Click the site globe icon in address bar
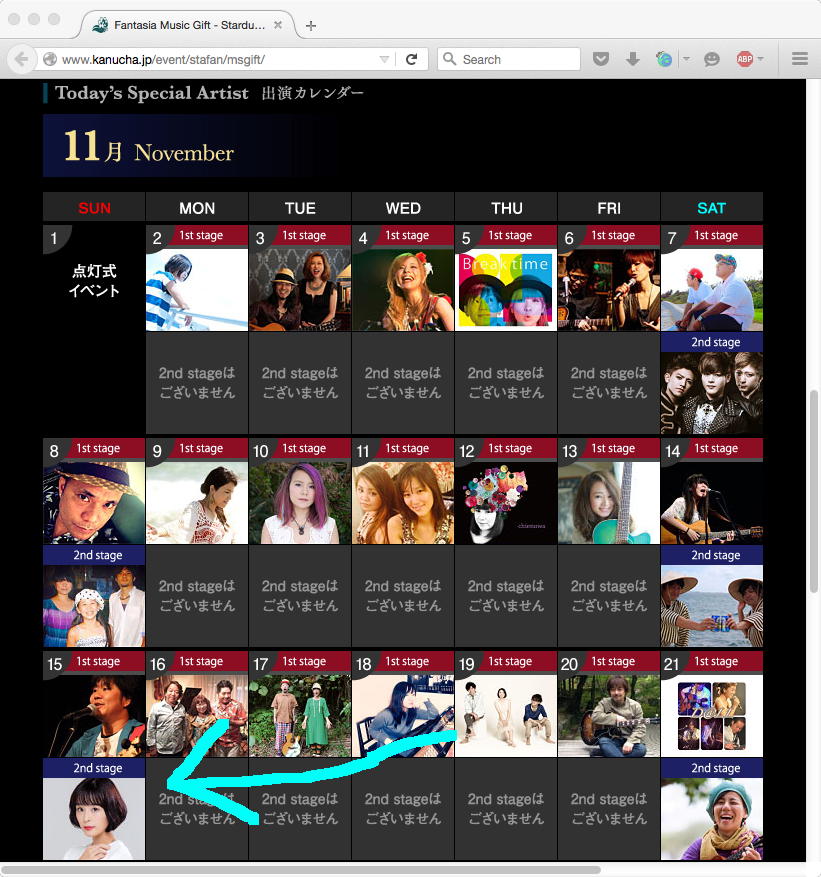The height and width of the screenshot is (877, 821). [50, 59]
